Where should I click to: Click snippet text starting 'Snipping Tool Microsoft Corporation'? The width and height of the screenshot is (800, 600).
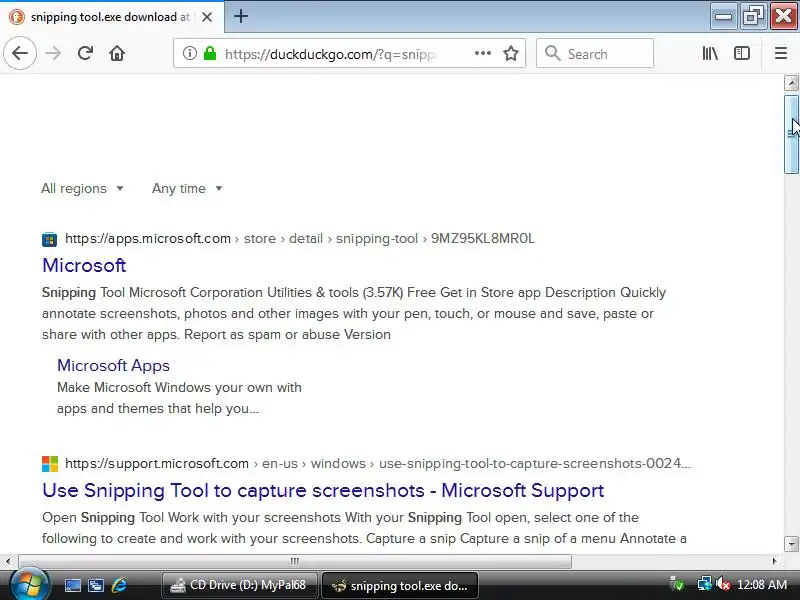pyautogui.click(x=354, y=313)
